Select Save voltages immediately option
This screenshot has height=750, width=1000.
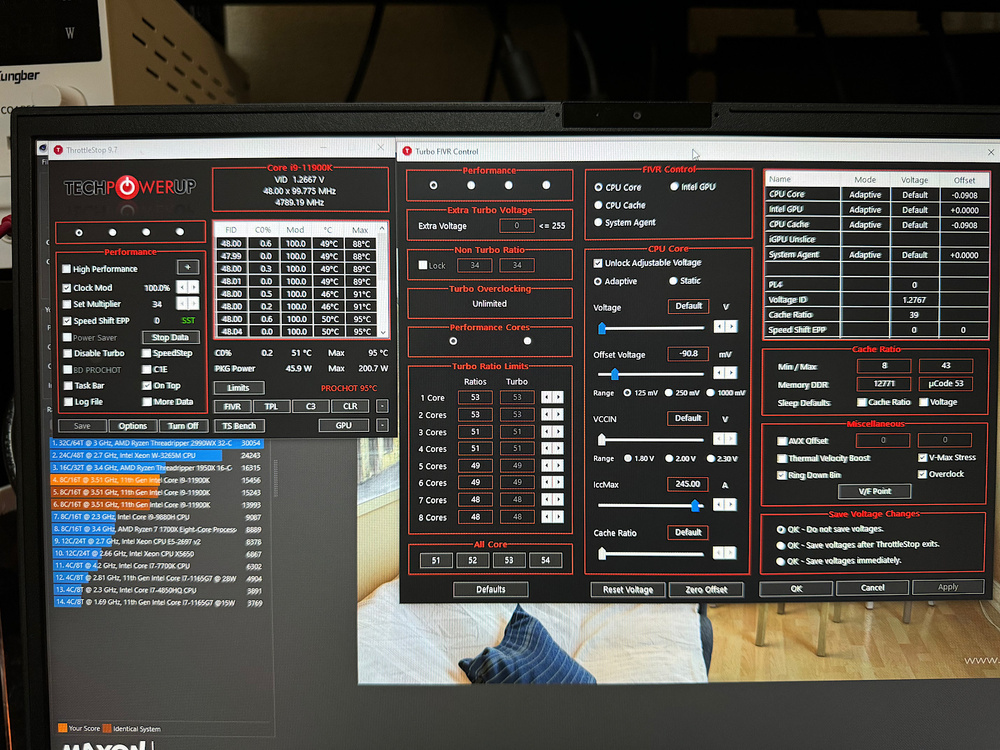pyautogui.click(x=781, y=561)
